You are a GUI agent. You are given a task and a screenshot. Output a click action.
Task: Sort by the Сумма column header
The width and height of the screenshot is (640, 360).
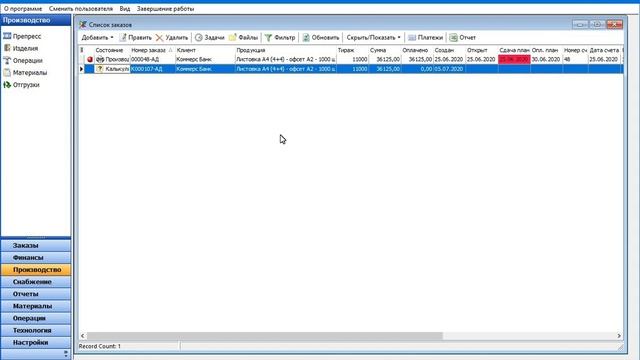pyautogui.click(x=385, y=50)
